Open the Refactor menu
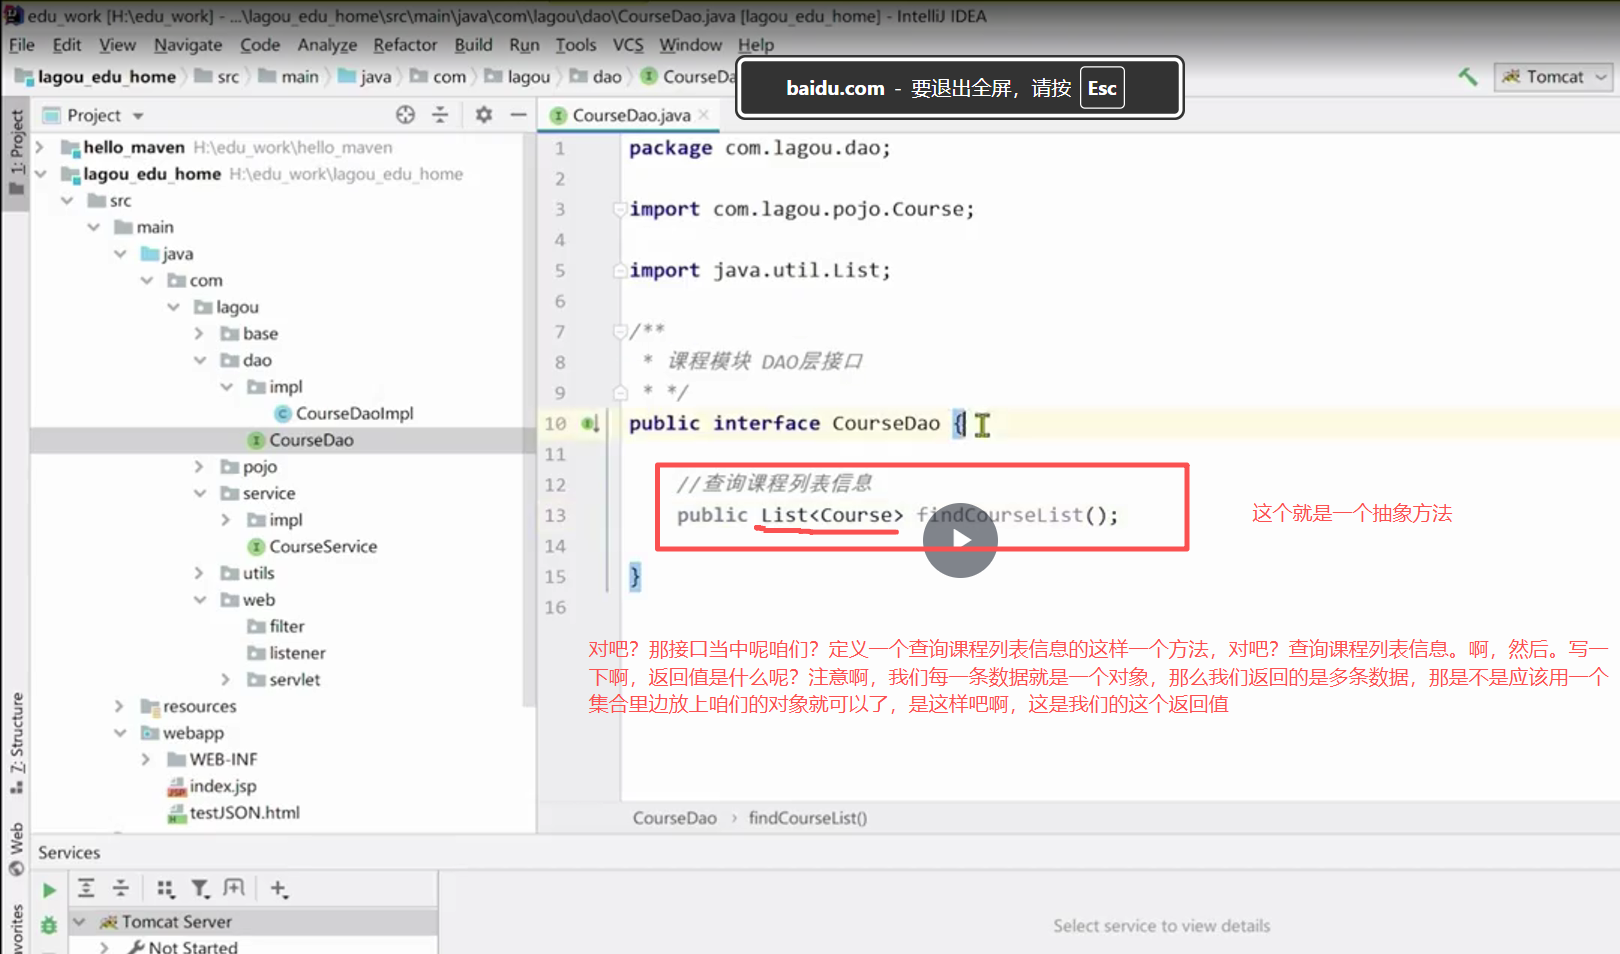 [405, 45]
